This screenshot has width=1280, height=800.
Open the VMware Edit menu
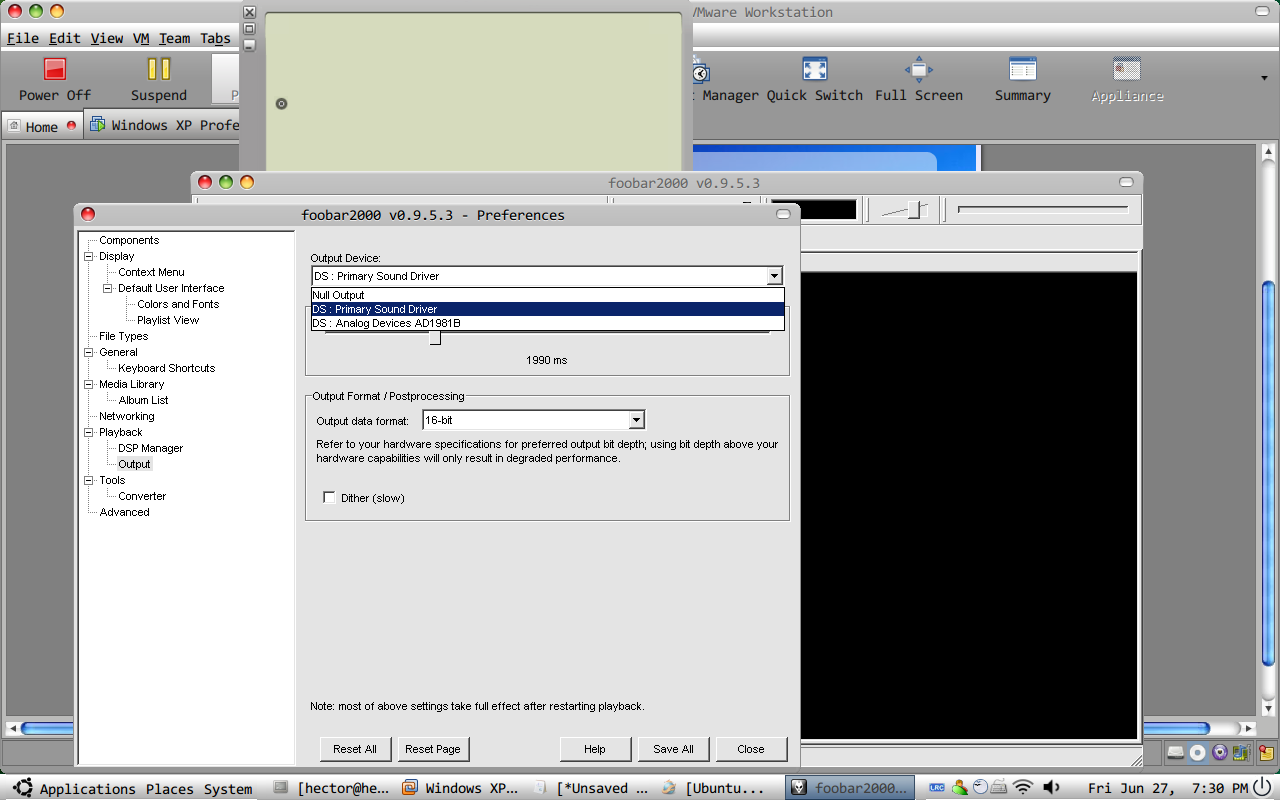[65, 38]
